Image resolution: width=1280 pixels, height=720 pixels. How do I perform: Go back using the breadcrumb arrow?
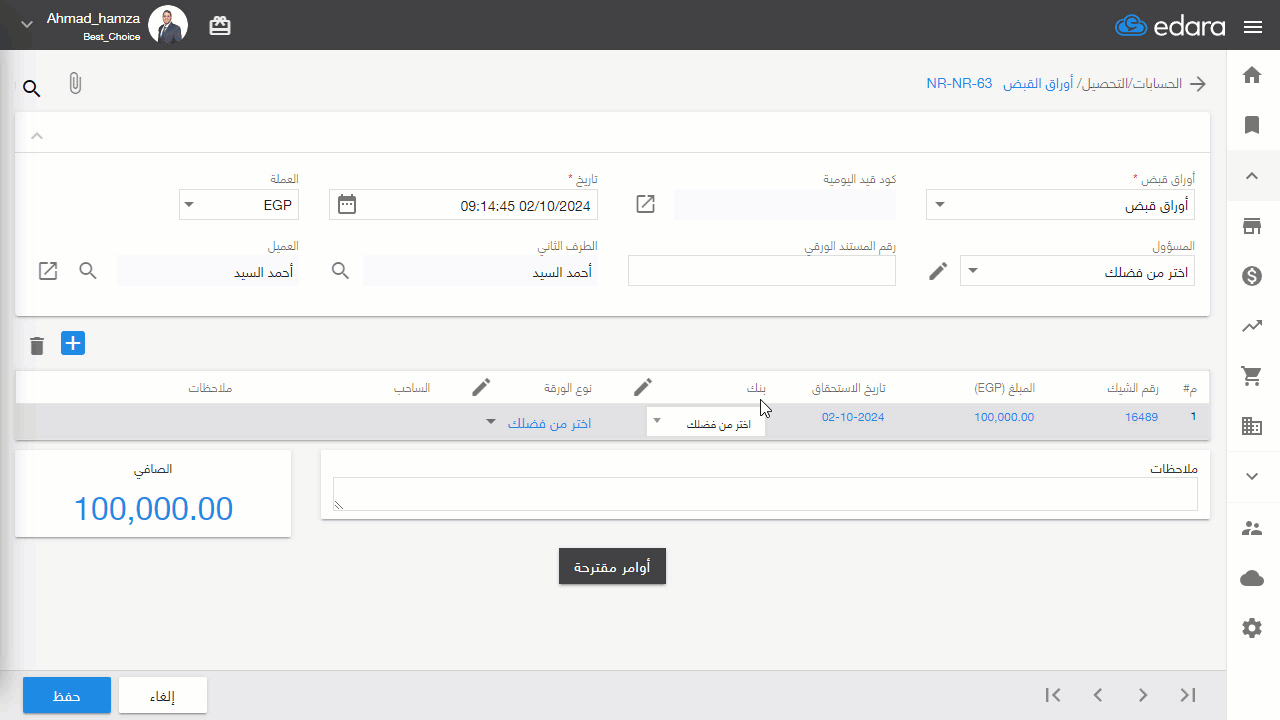pos(1197,84)
